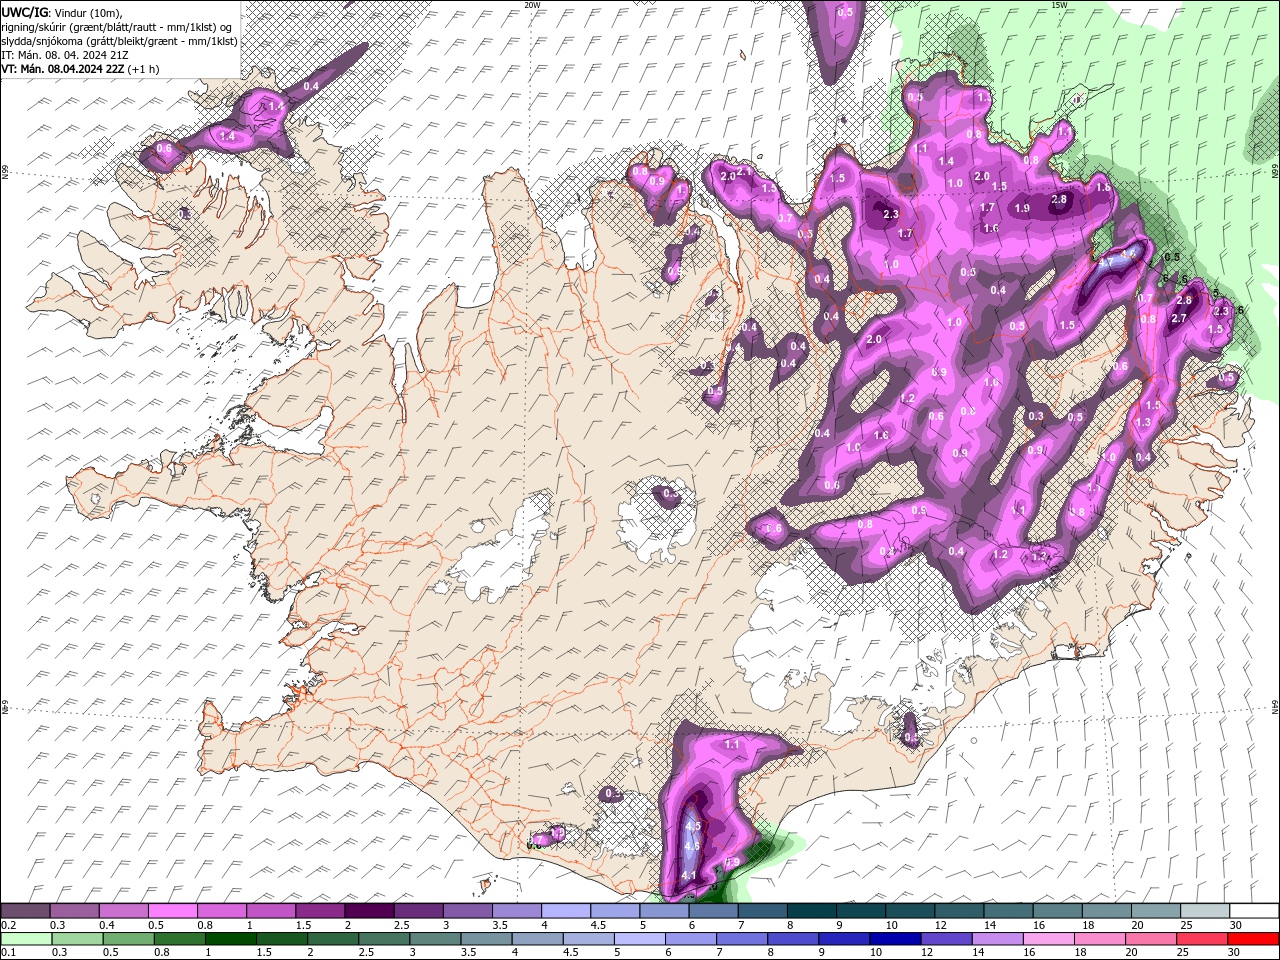Click the 'VT: Mán. 08.04.2024 22Z (+1 h)' line
Screen dimensions: 1280x960
(x=80, y=69)
